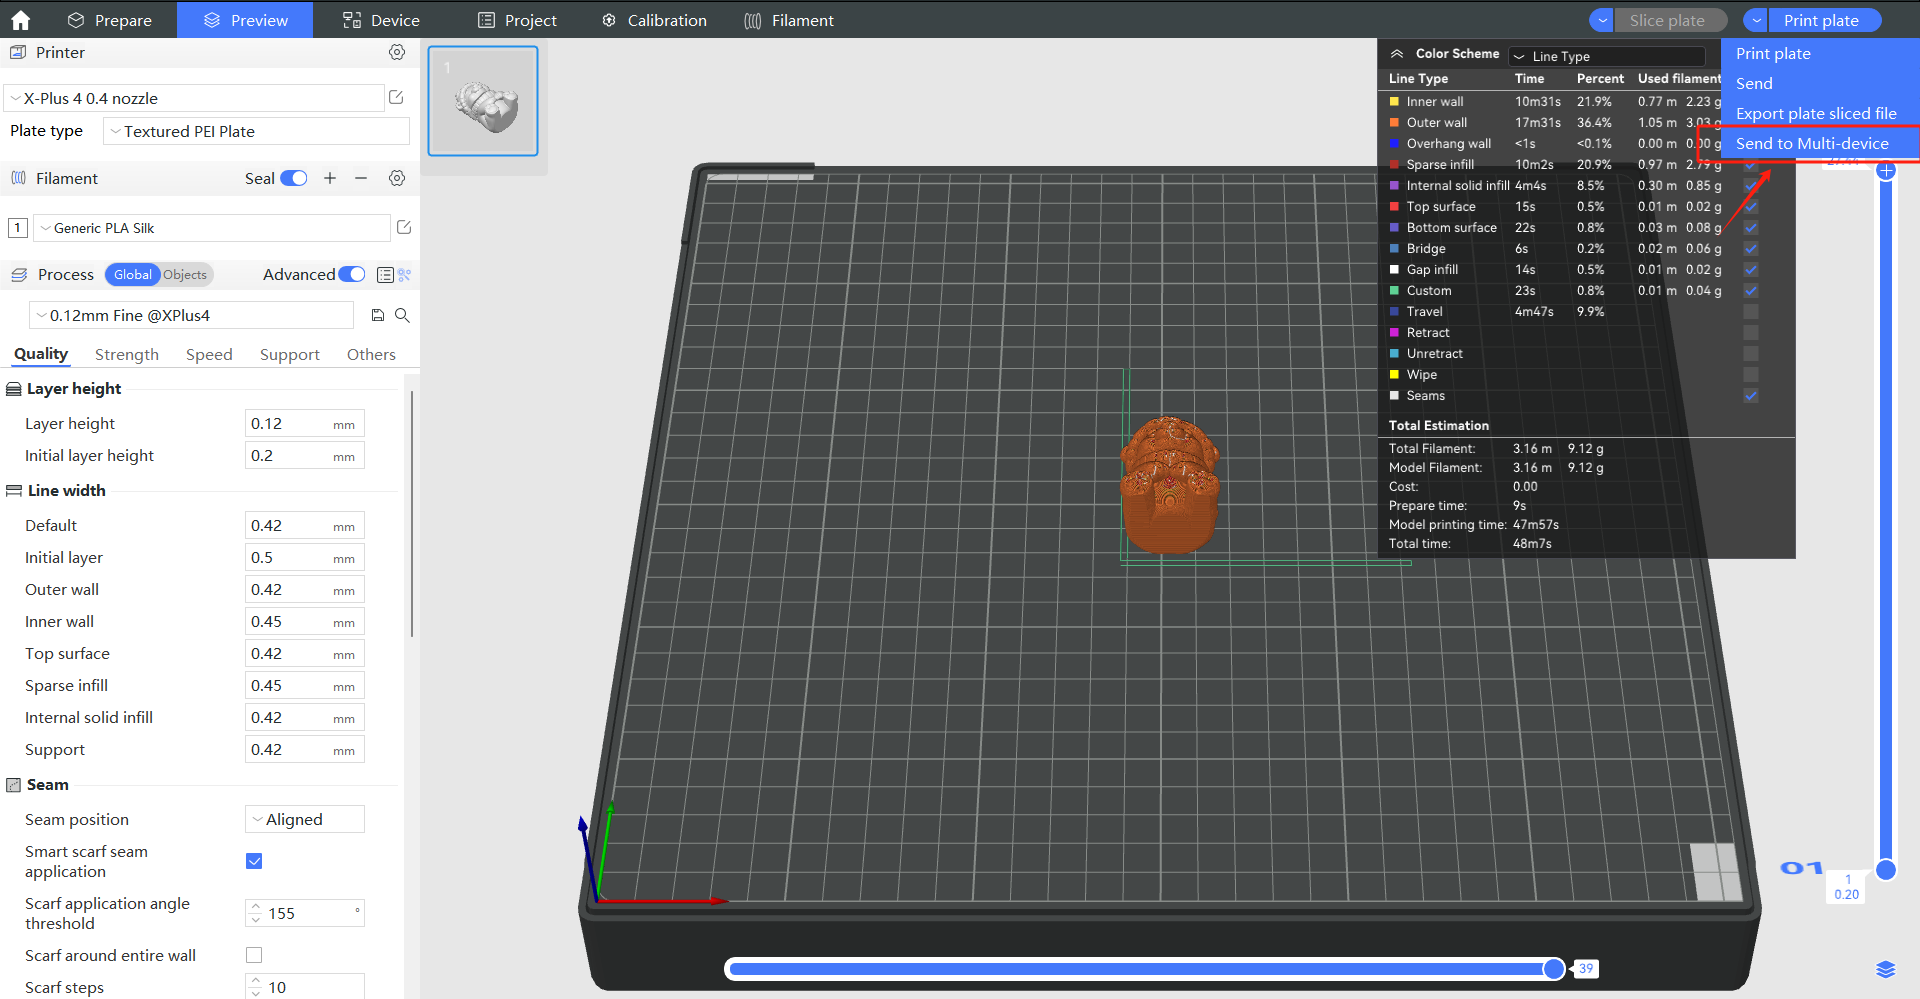Click the Layer height section icon
1920x999 pixels.
(14, 389)
